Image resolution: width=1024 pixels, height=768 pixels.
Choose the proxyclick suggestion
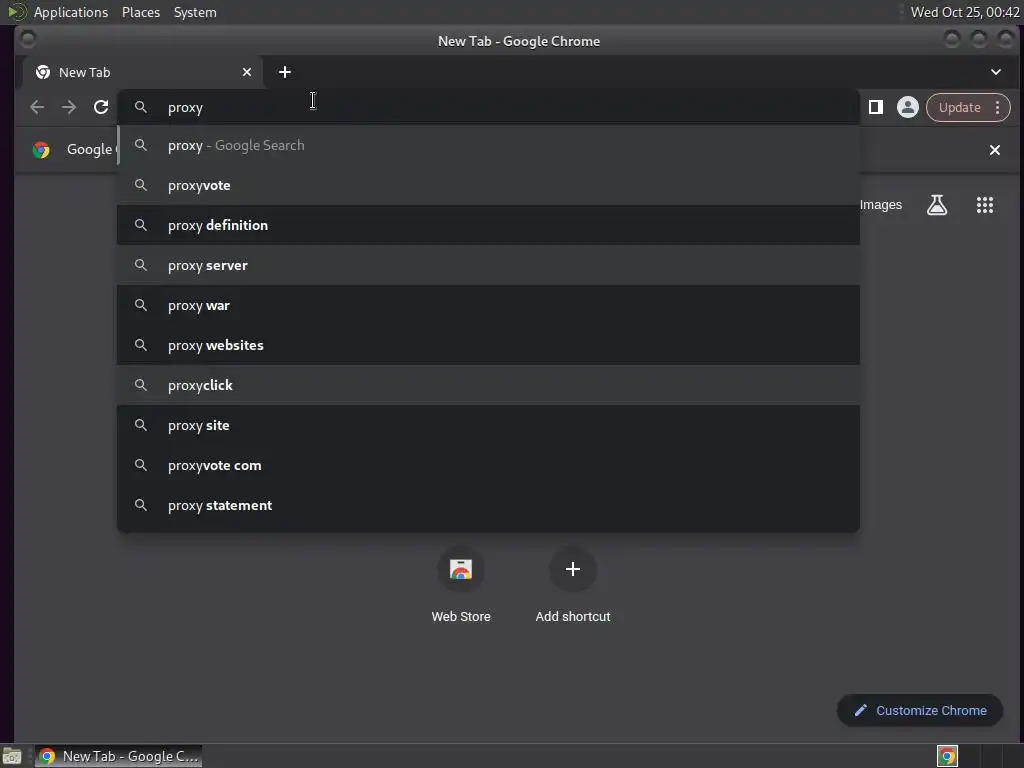pos(488,385)
